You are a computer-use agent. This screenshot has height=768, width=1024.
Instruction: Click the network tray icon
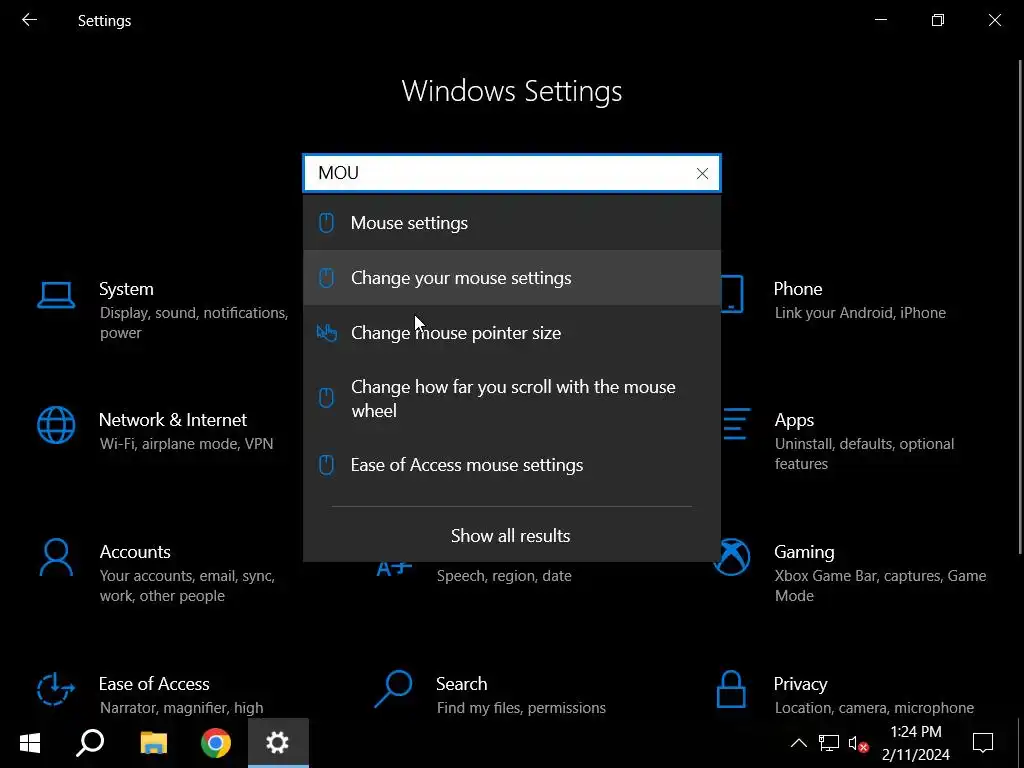click(829, 743)
